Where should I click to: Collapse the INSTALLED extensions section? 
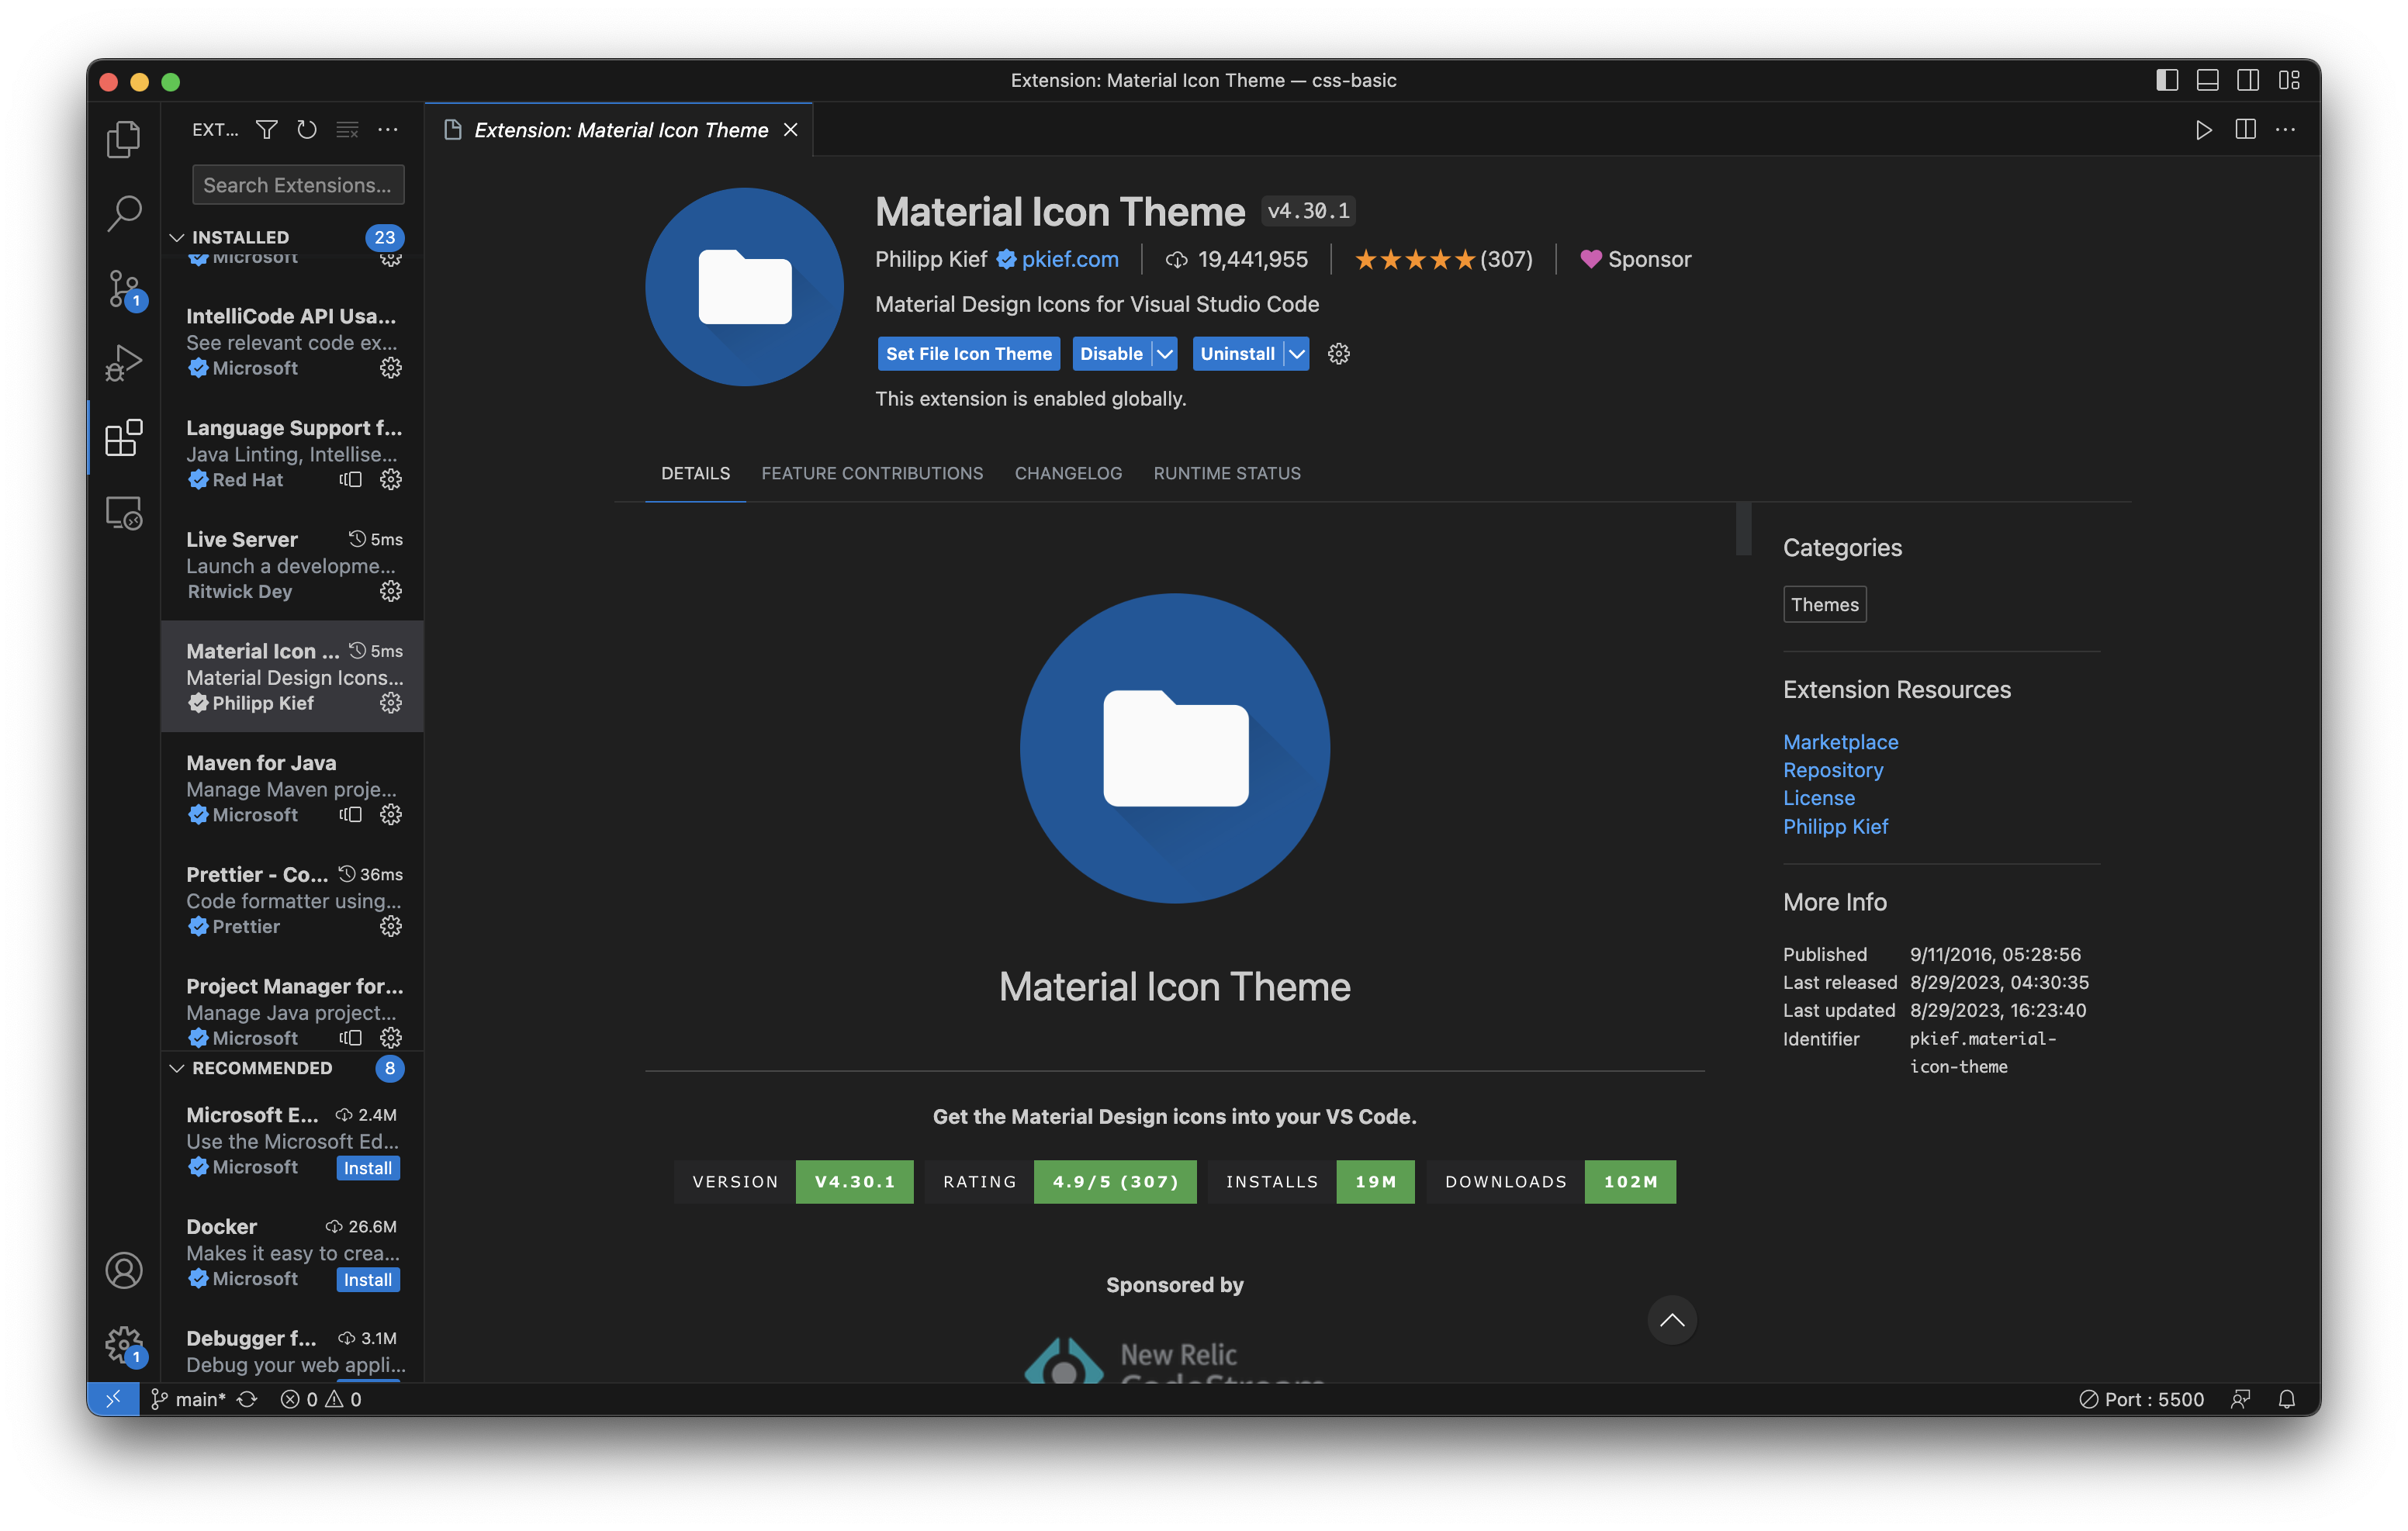[177, 237]
